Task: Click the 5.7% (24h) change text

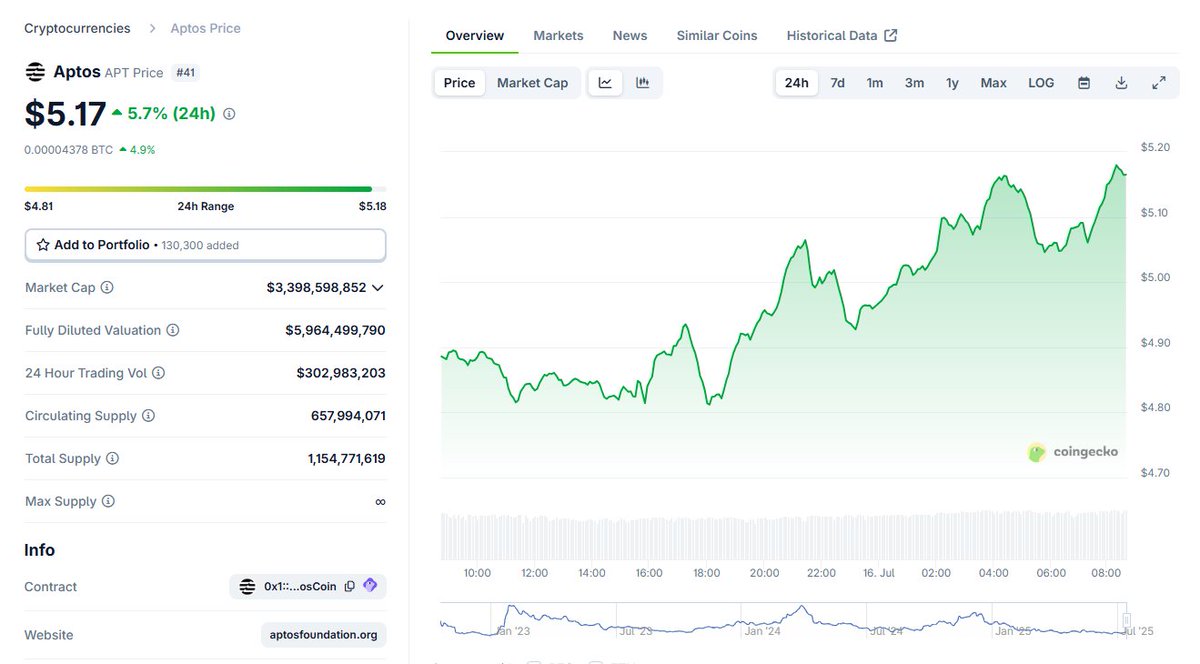Action: [171, 114]
